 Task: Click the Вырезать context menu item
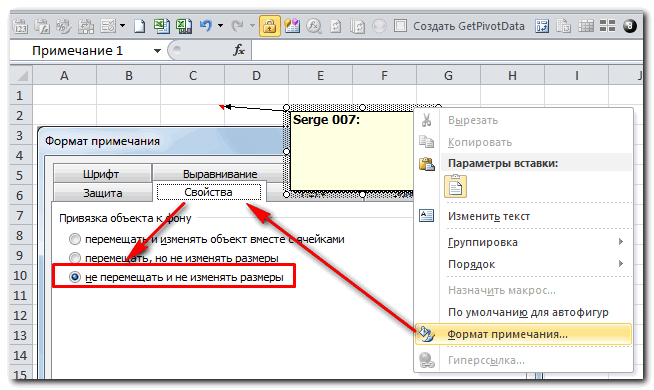(x=524, y=121)
